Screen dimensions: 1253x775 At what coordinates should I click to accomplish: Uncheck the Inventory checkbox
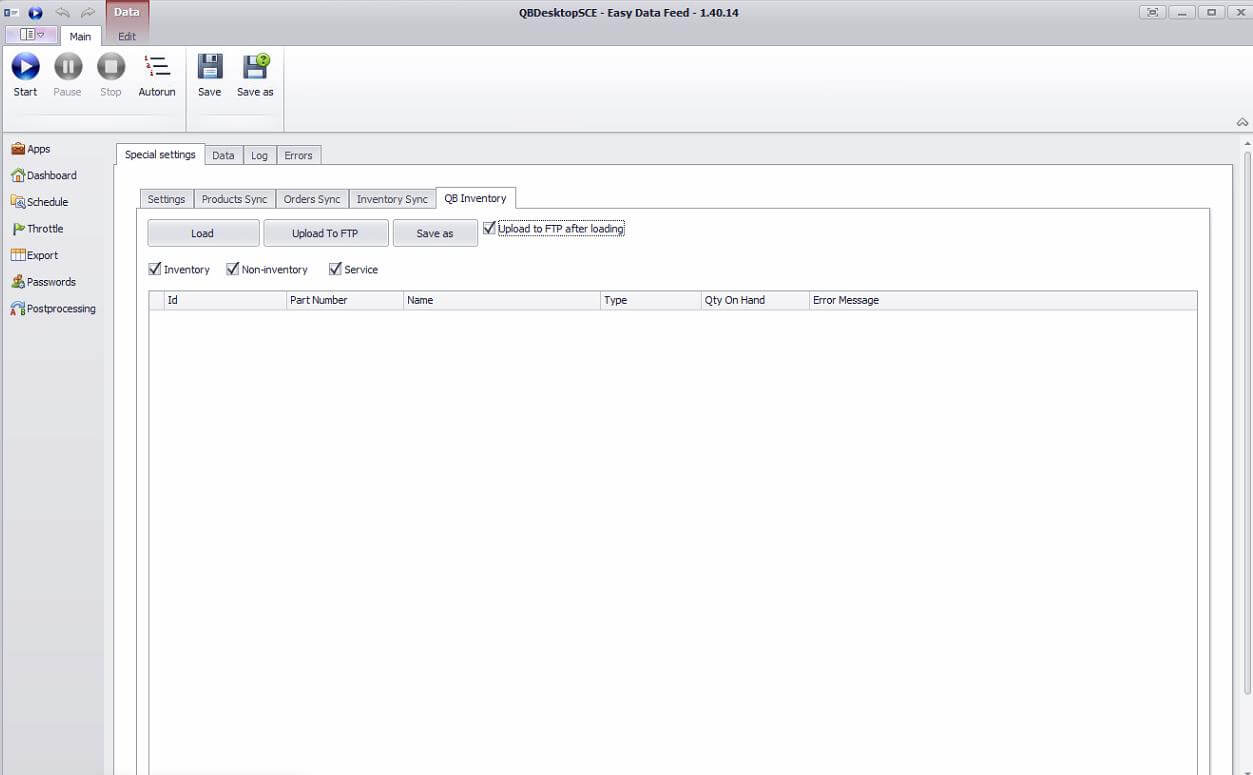click(x=155, y=269)
